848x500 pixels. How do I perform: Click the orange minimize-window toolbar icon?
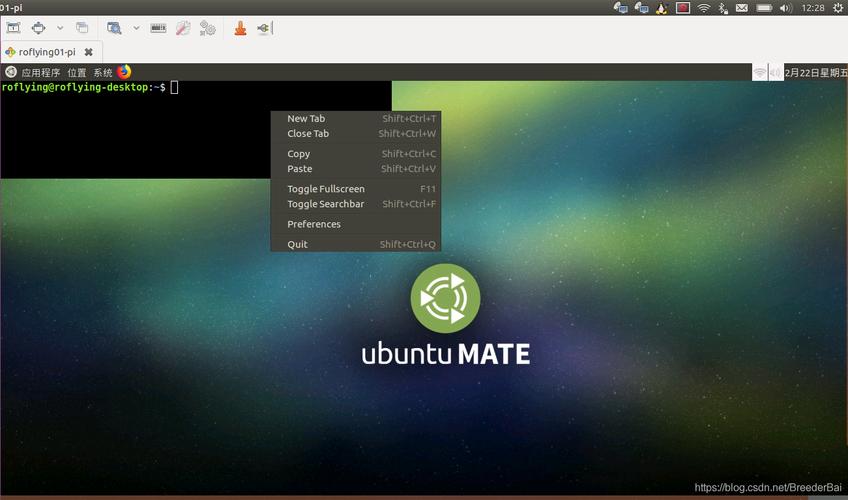[241, 28]
